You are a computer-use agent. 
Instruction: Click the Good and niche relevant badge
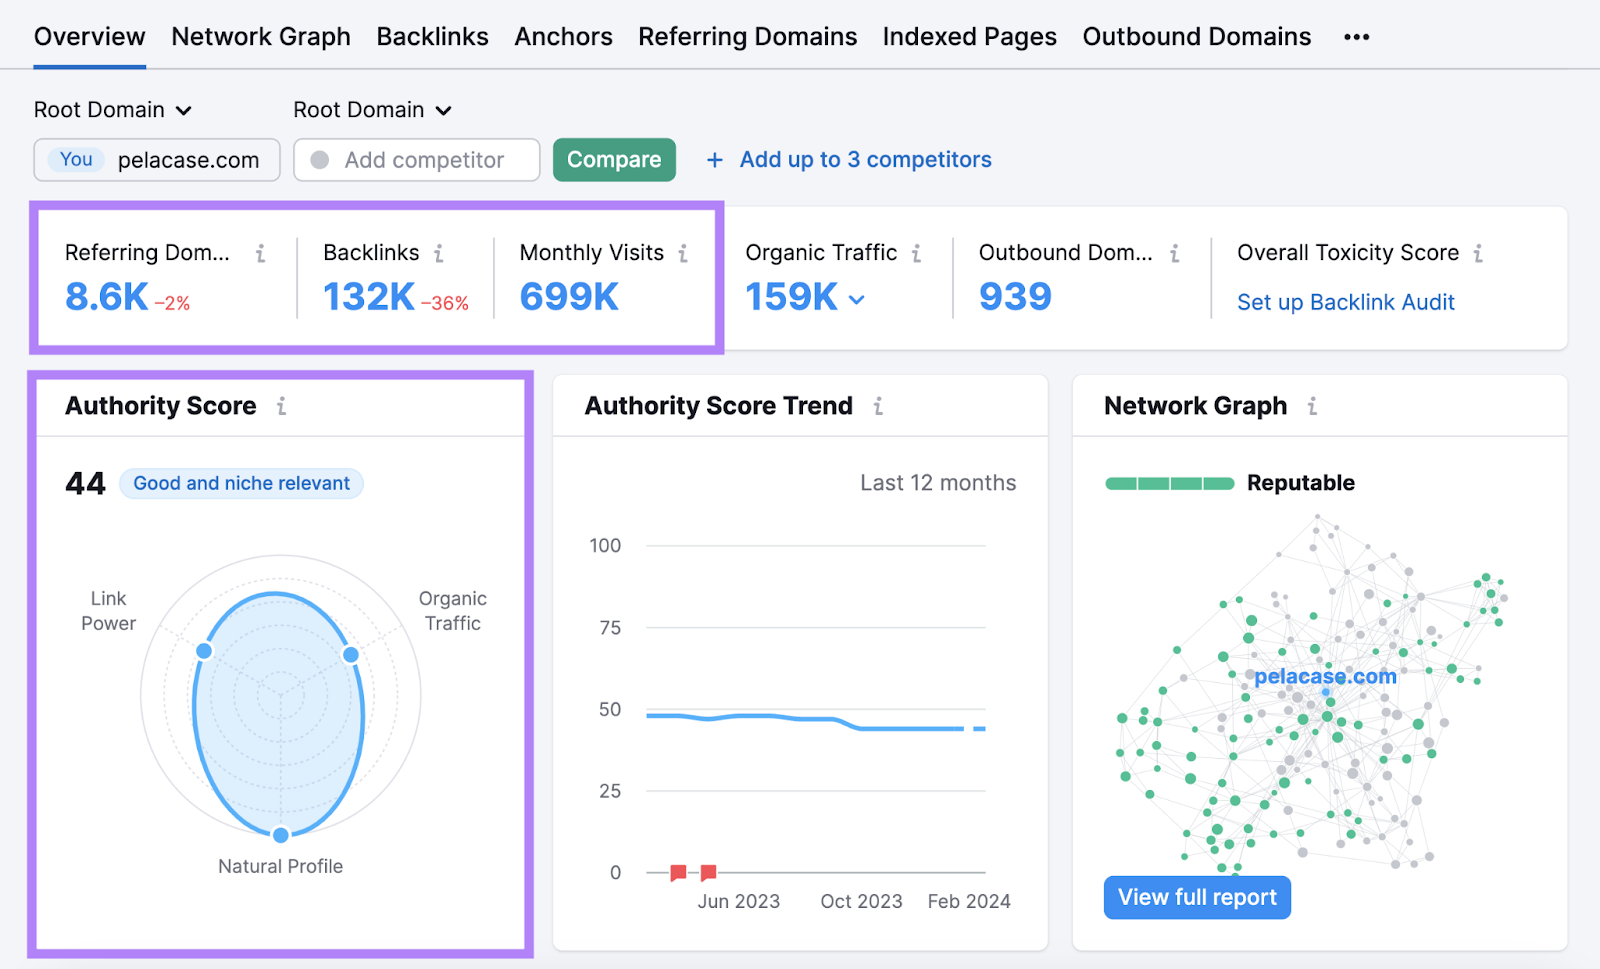click(241, 483)
